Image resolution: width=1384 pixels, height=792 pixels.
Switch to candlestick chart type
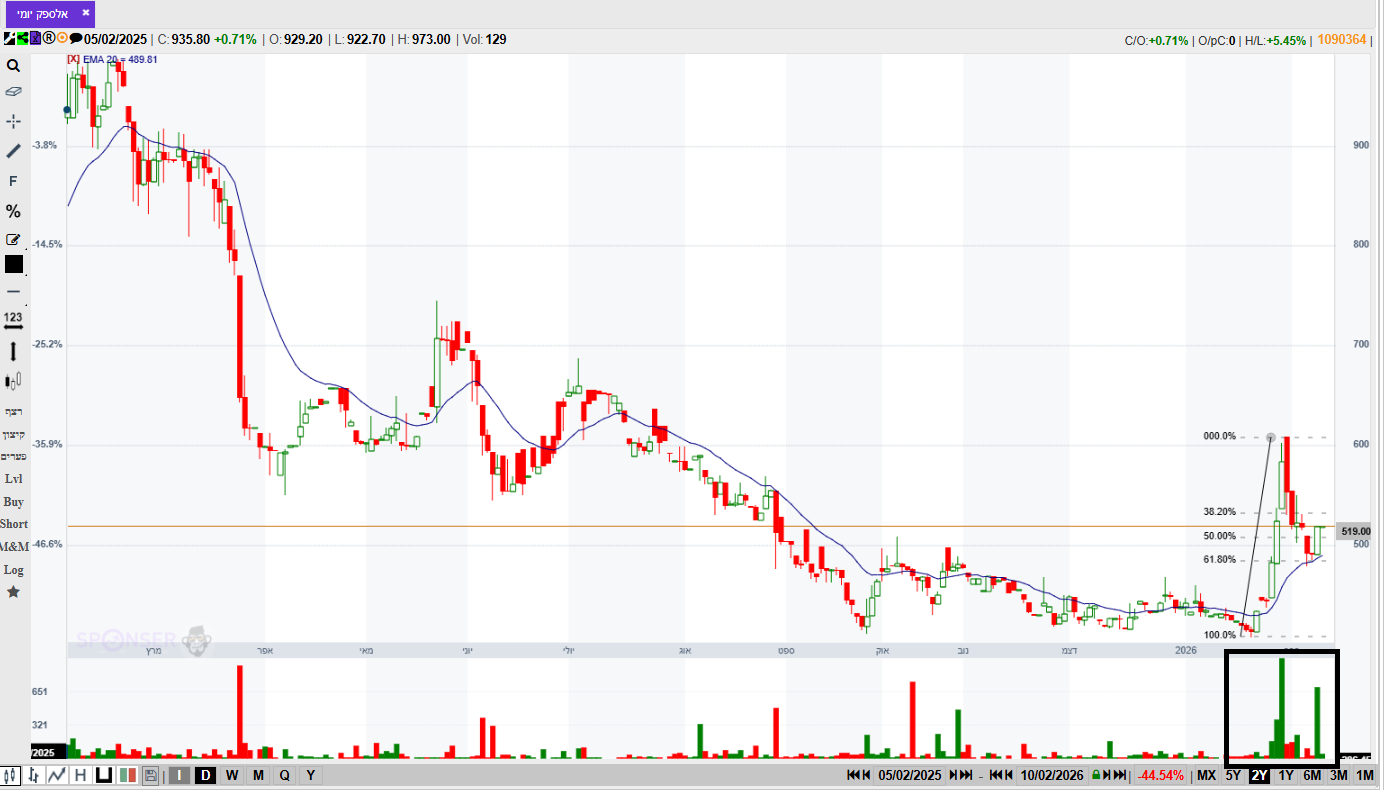pos(12,775)
